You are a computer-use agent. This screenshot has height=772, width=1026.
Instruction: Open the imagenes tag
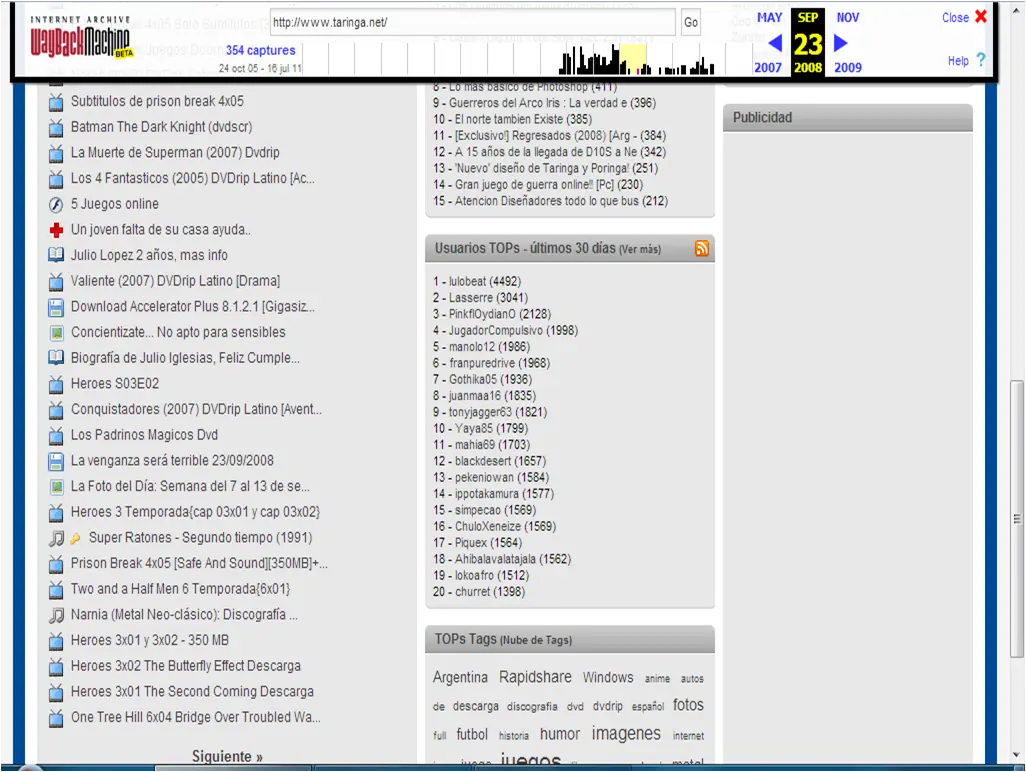626,734
